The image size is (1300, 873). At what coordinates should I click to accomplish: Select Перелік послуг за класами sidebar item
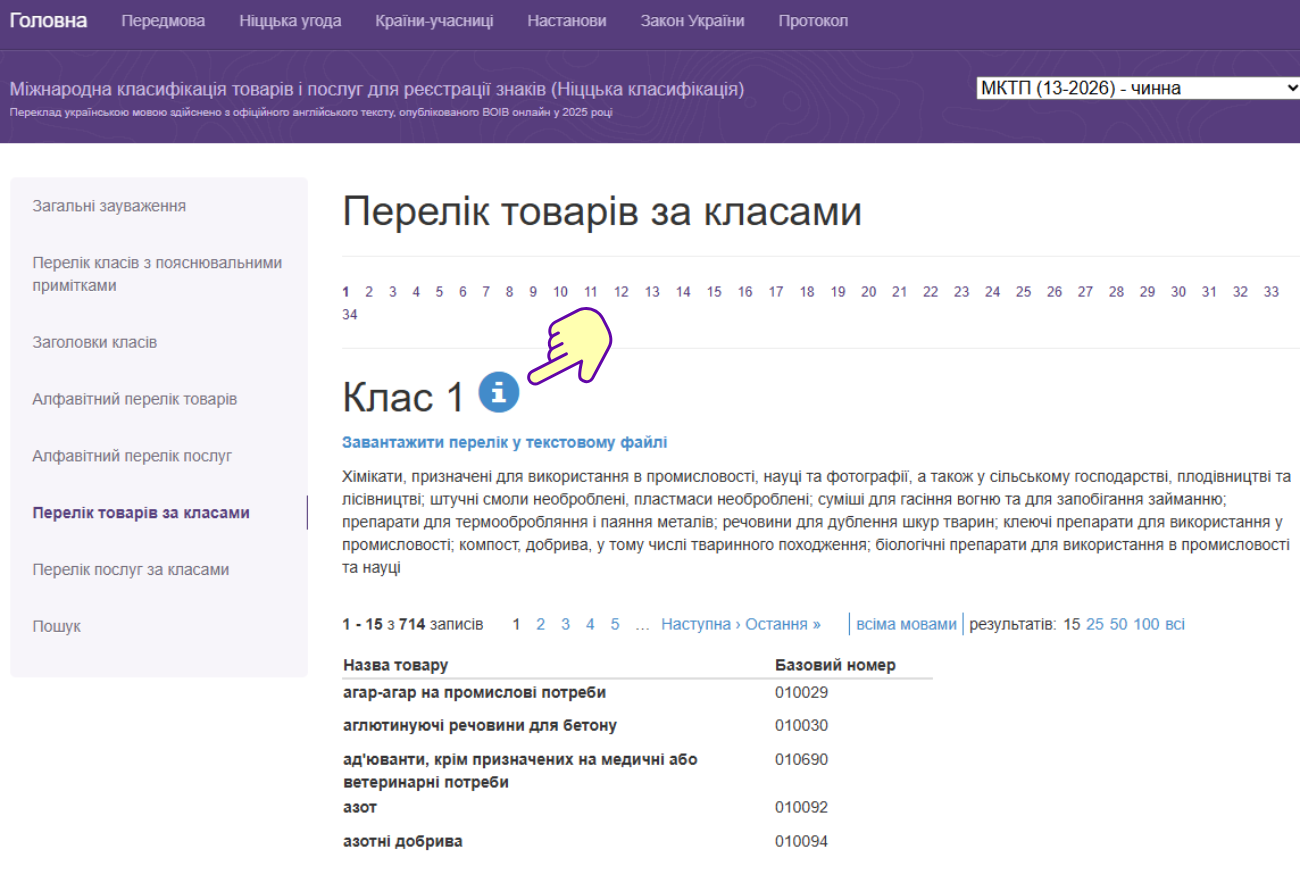click(x=130, y=569)
